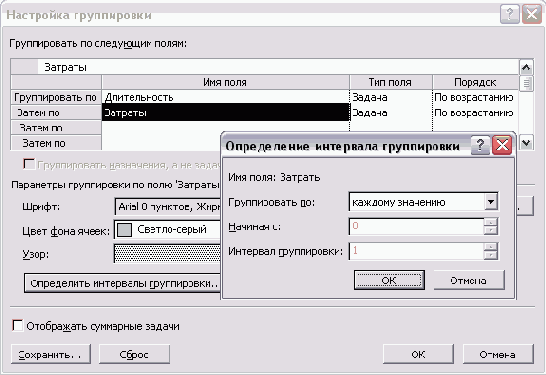
Task: Select the Длительность field name cell
Action: tap(226, 97)
